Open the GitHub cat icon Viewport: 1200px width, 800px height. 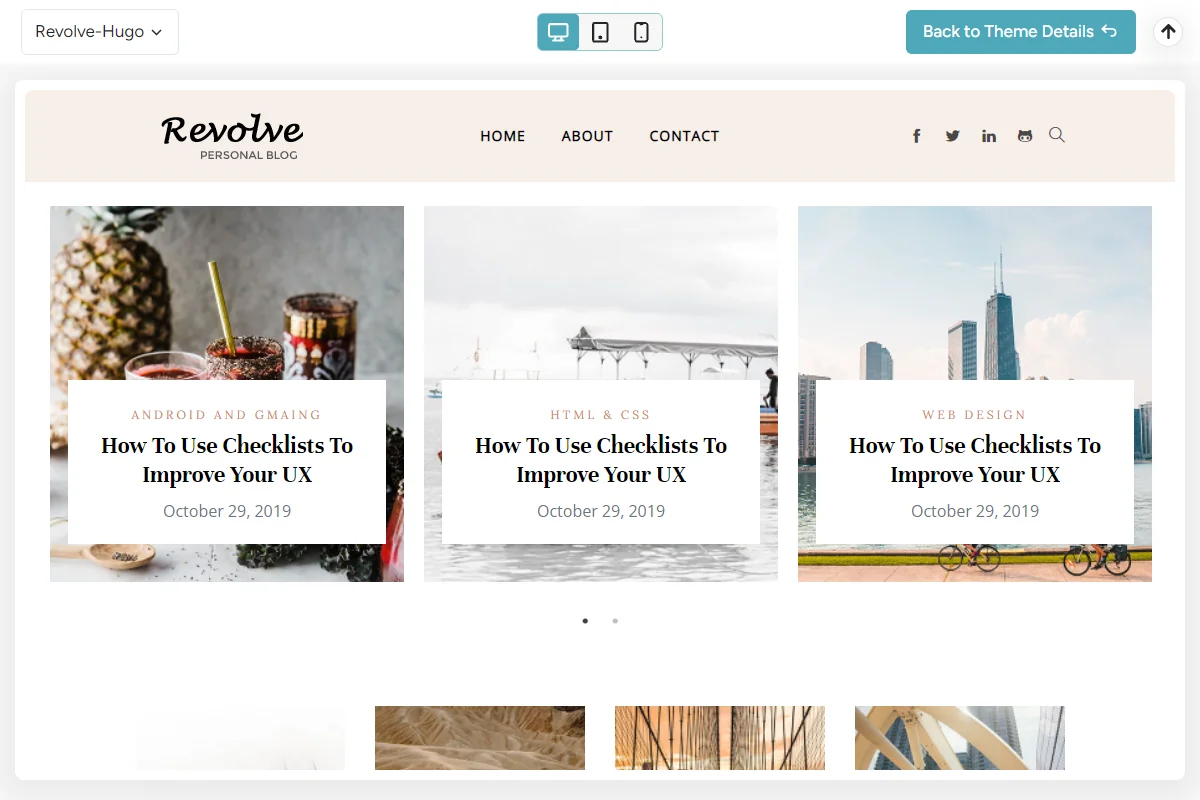(1025, 136)
